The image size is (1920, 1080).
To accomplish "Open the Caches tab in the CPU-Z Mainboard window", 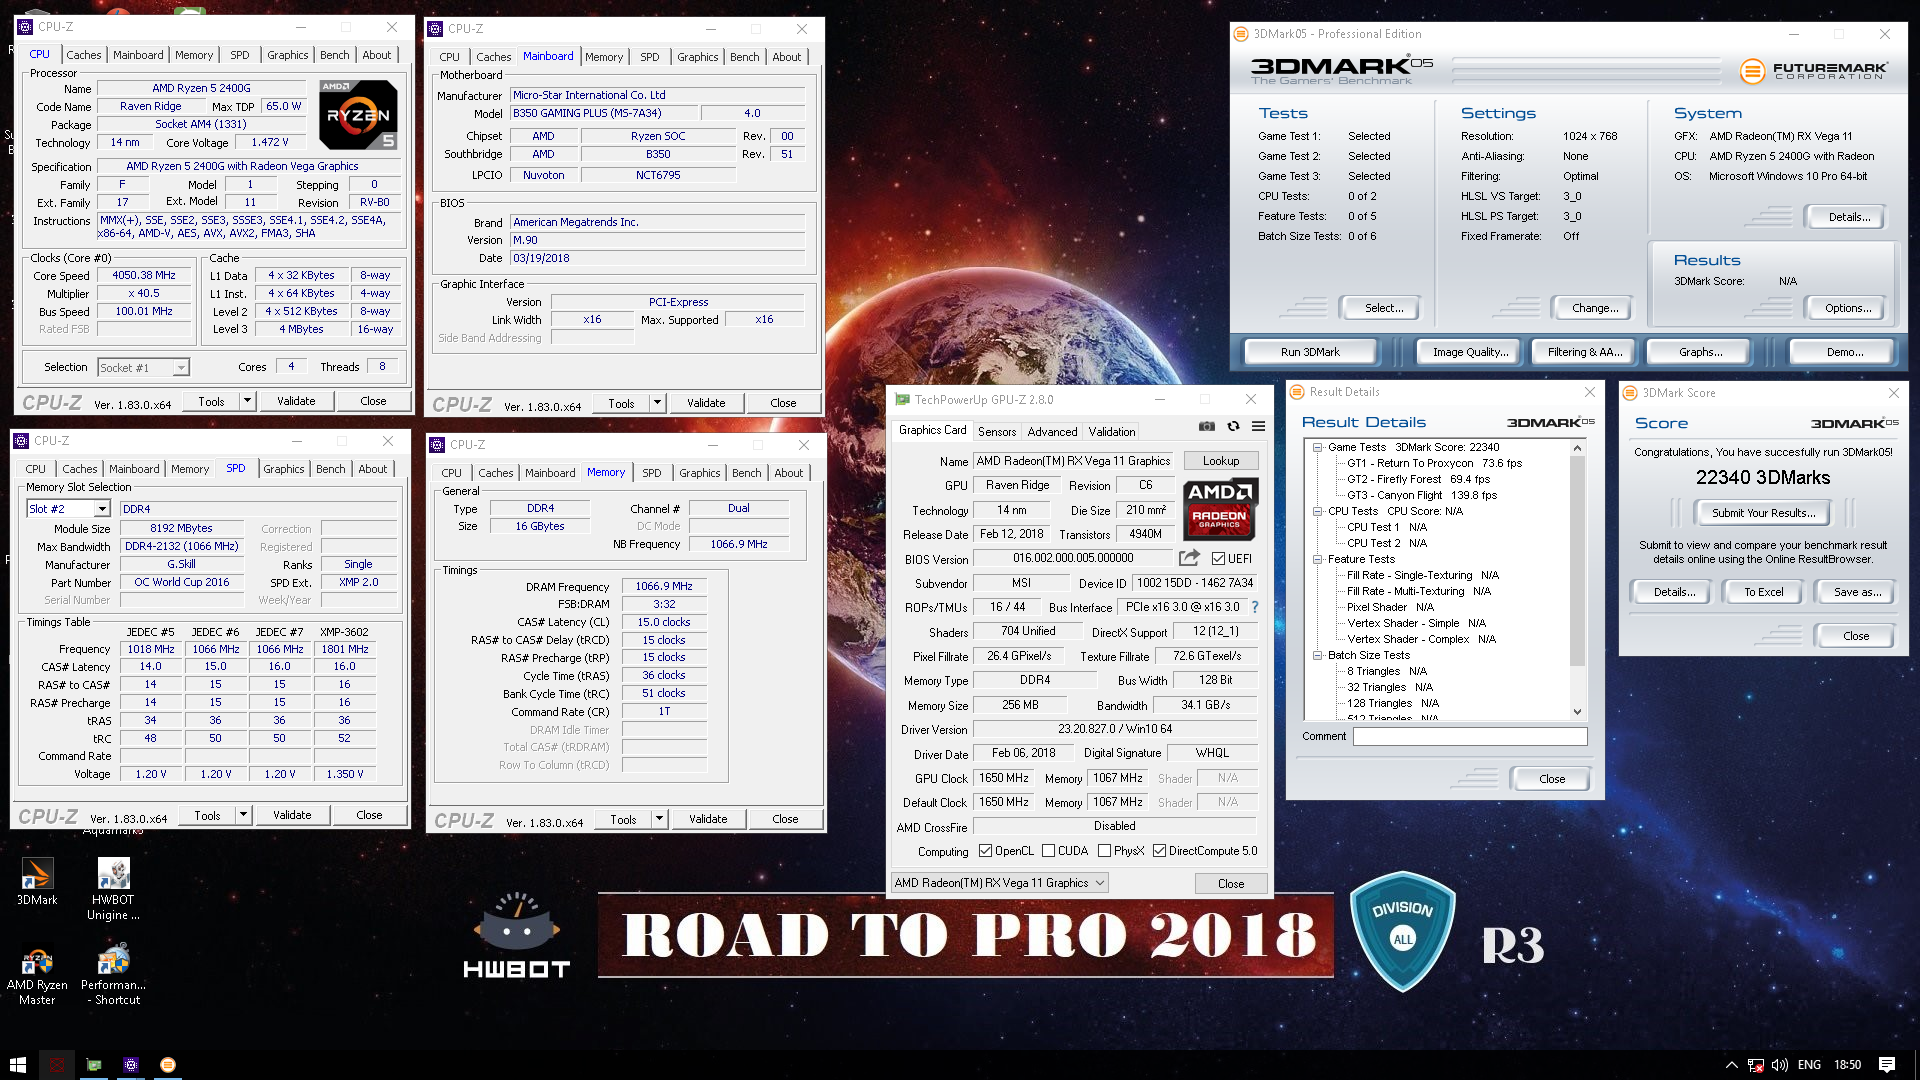I will point(493,57).
